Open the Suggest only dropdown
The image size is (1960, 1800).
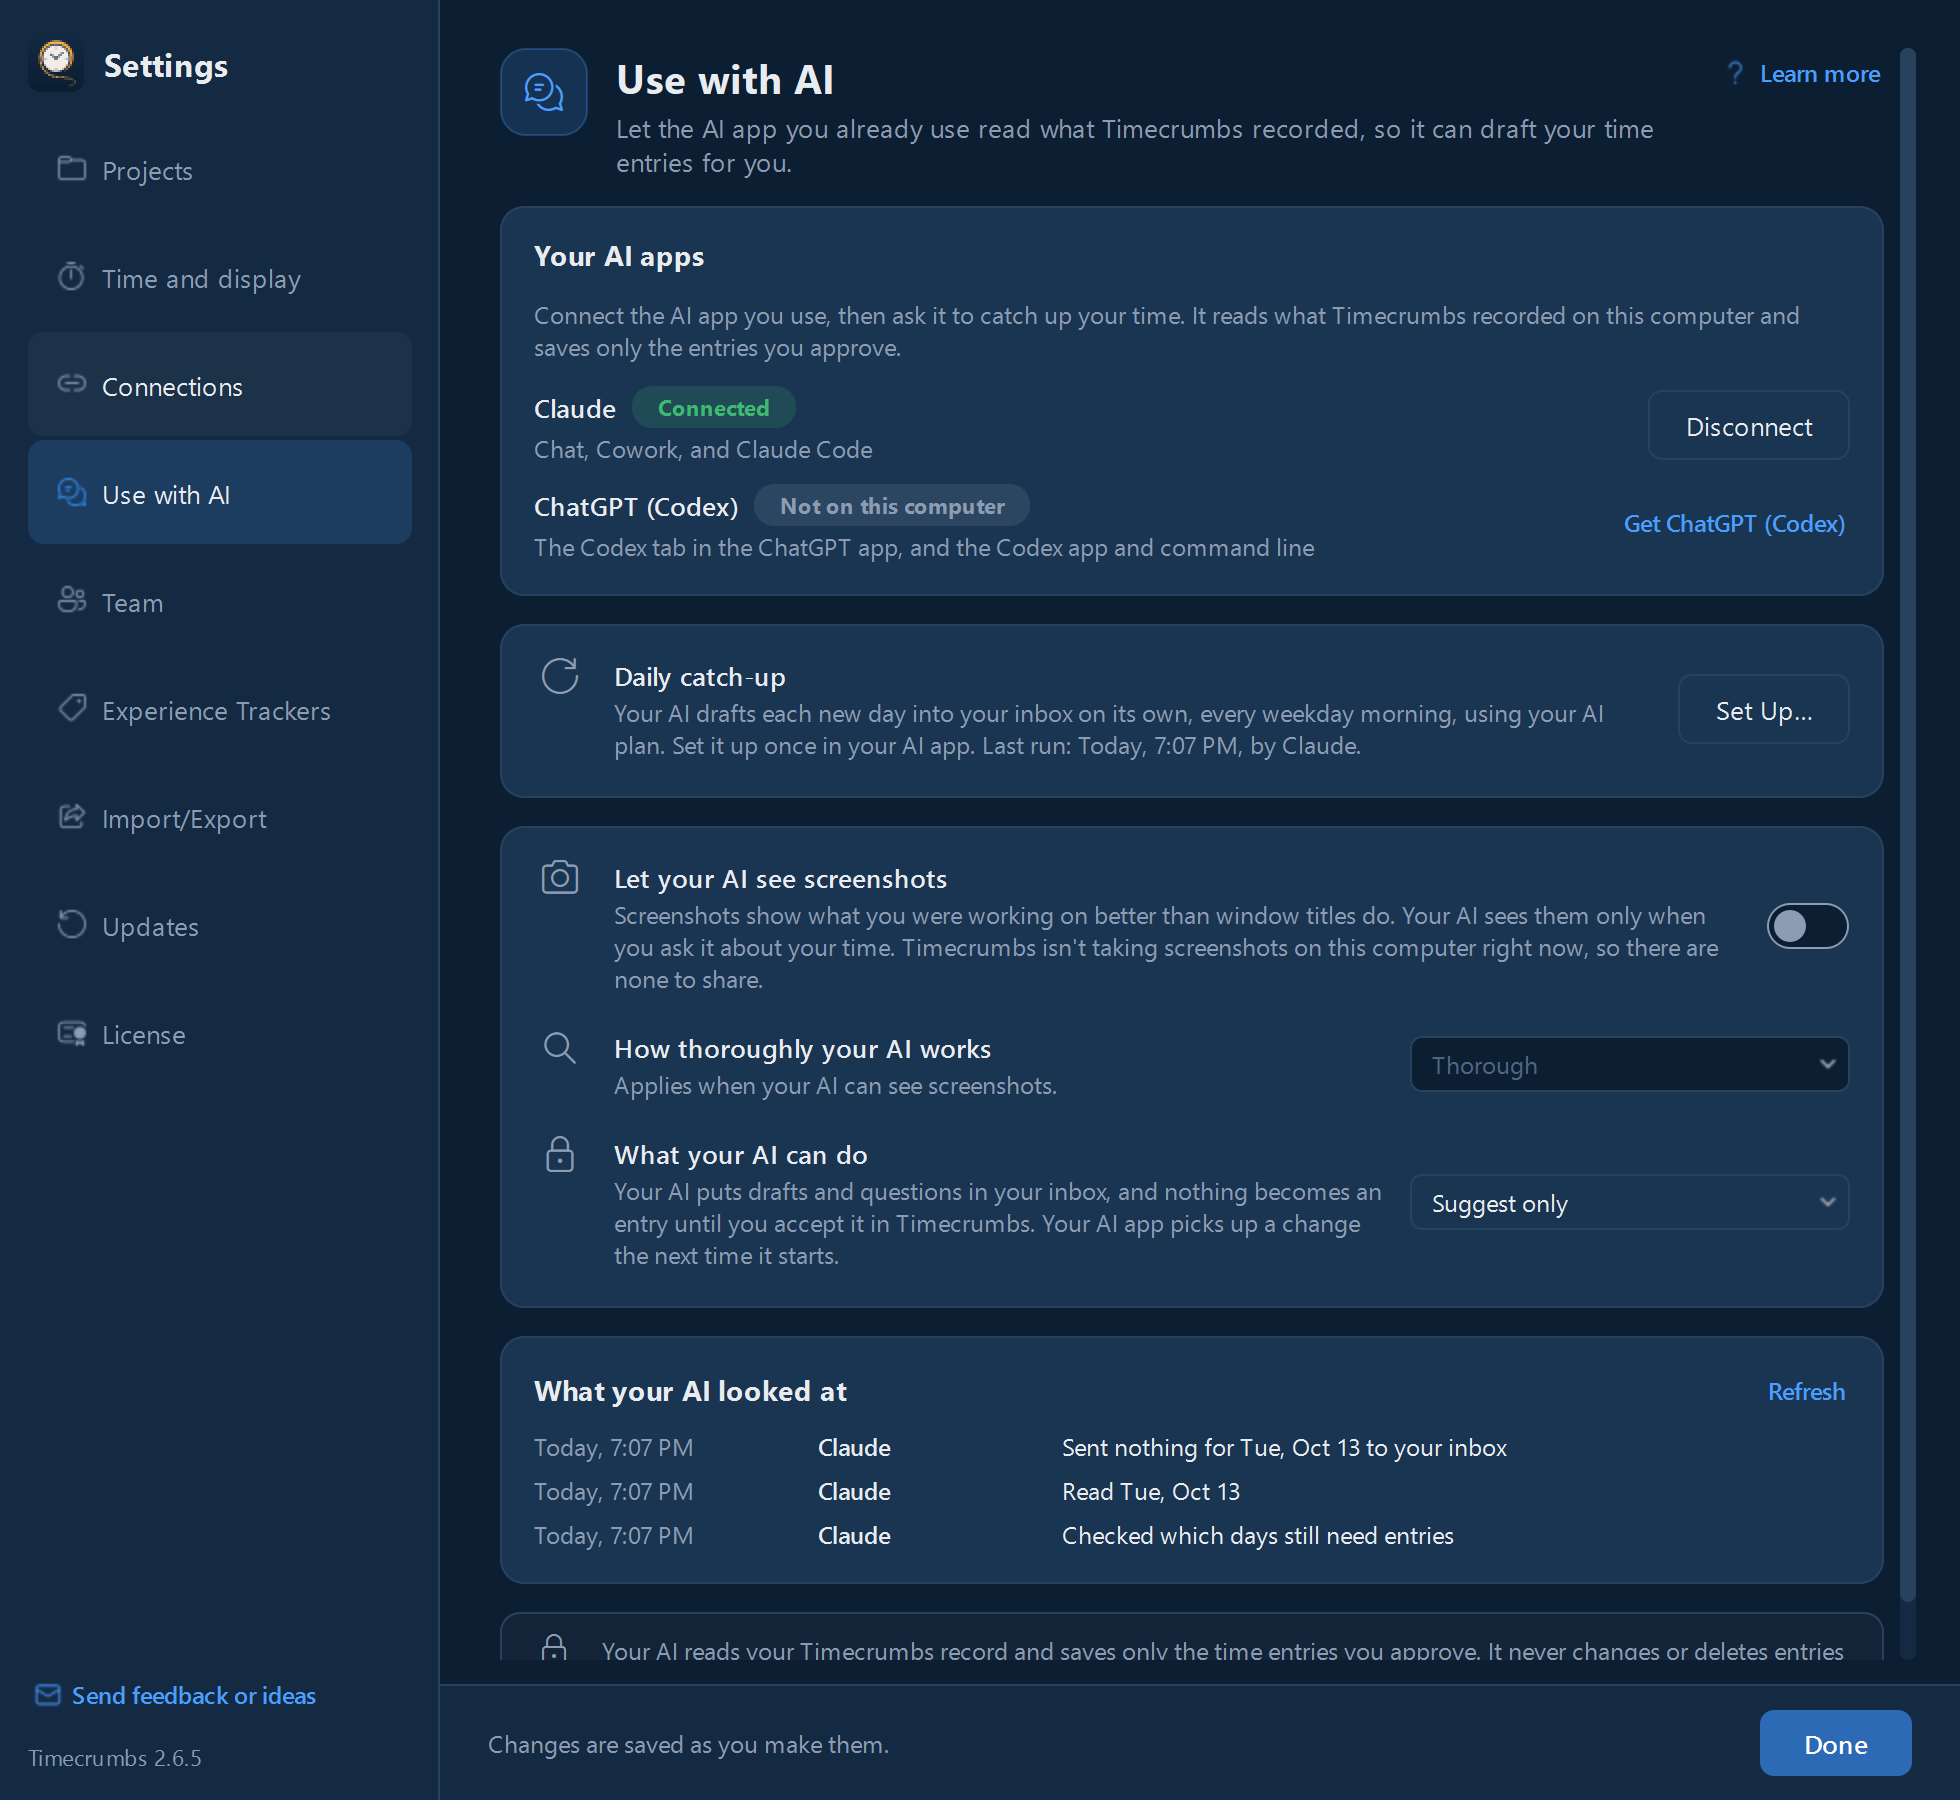pos(1629,1202)
